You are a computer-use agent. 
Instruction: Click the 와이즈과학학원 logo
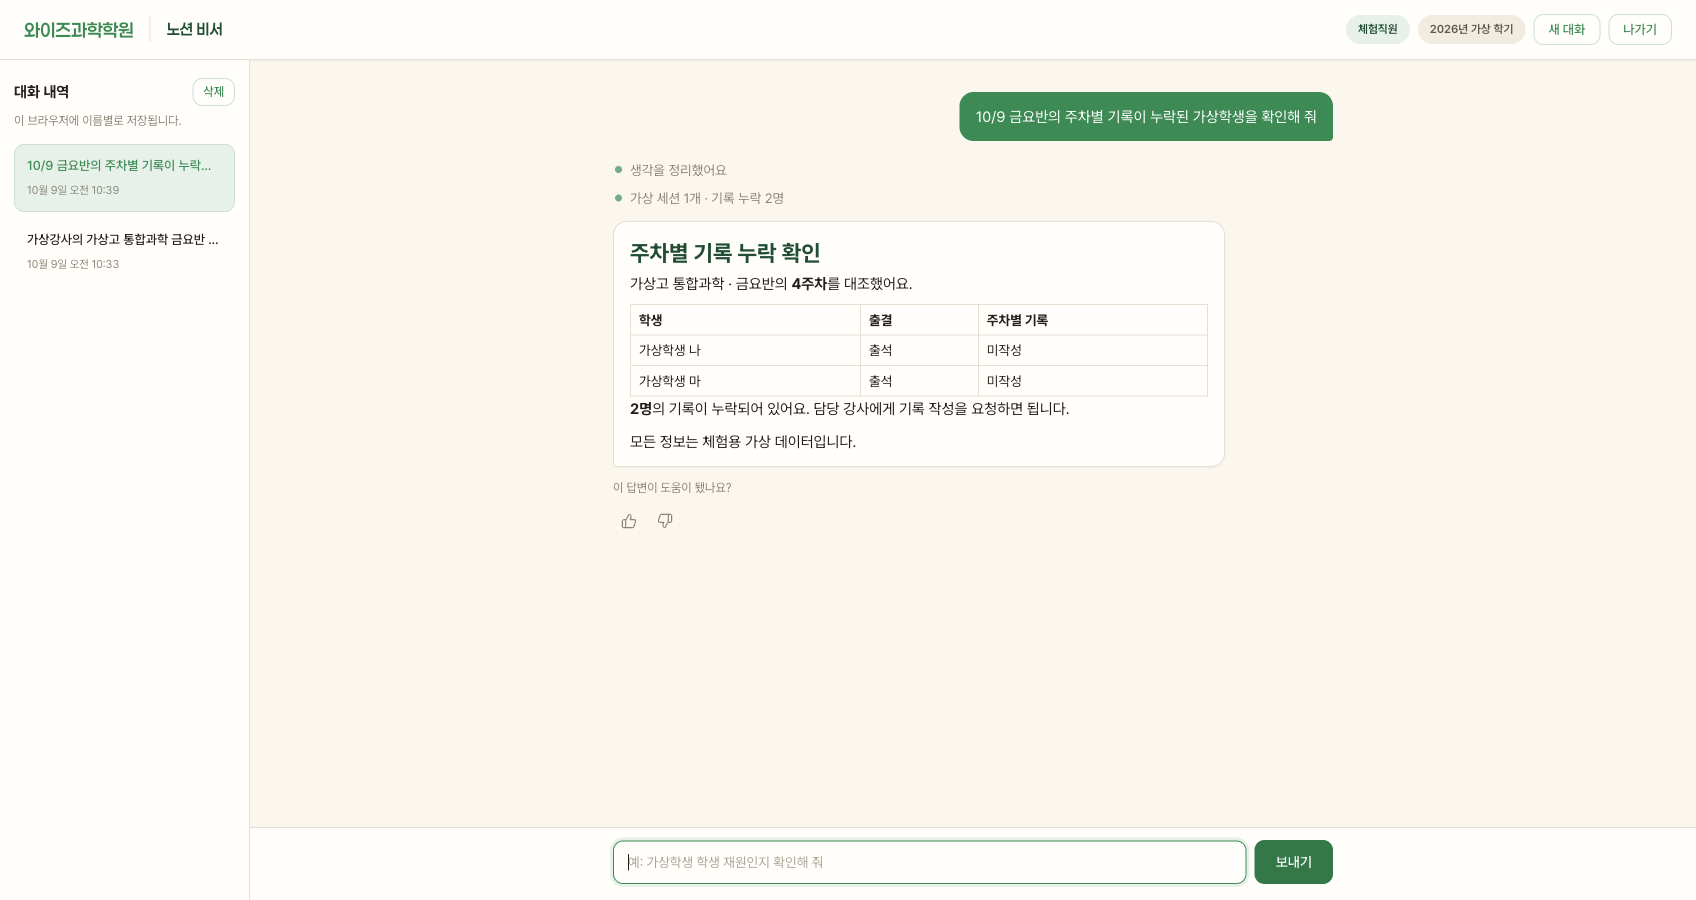click(x=79, y=30)
